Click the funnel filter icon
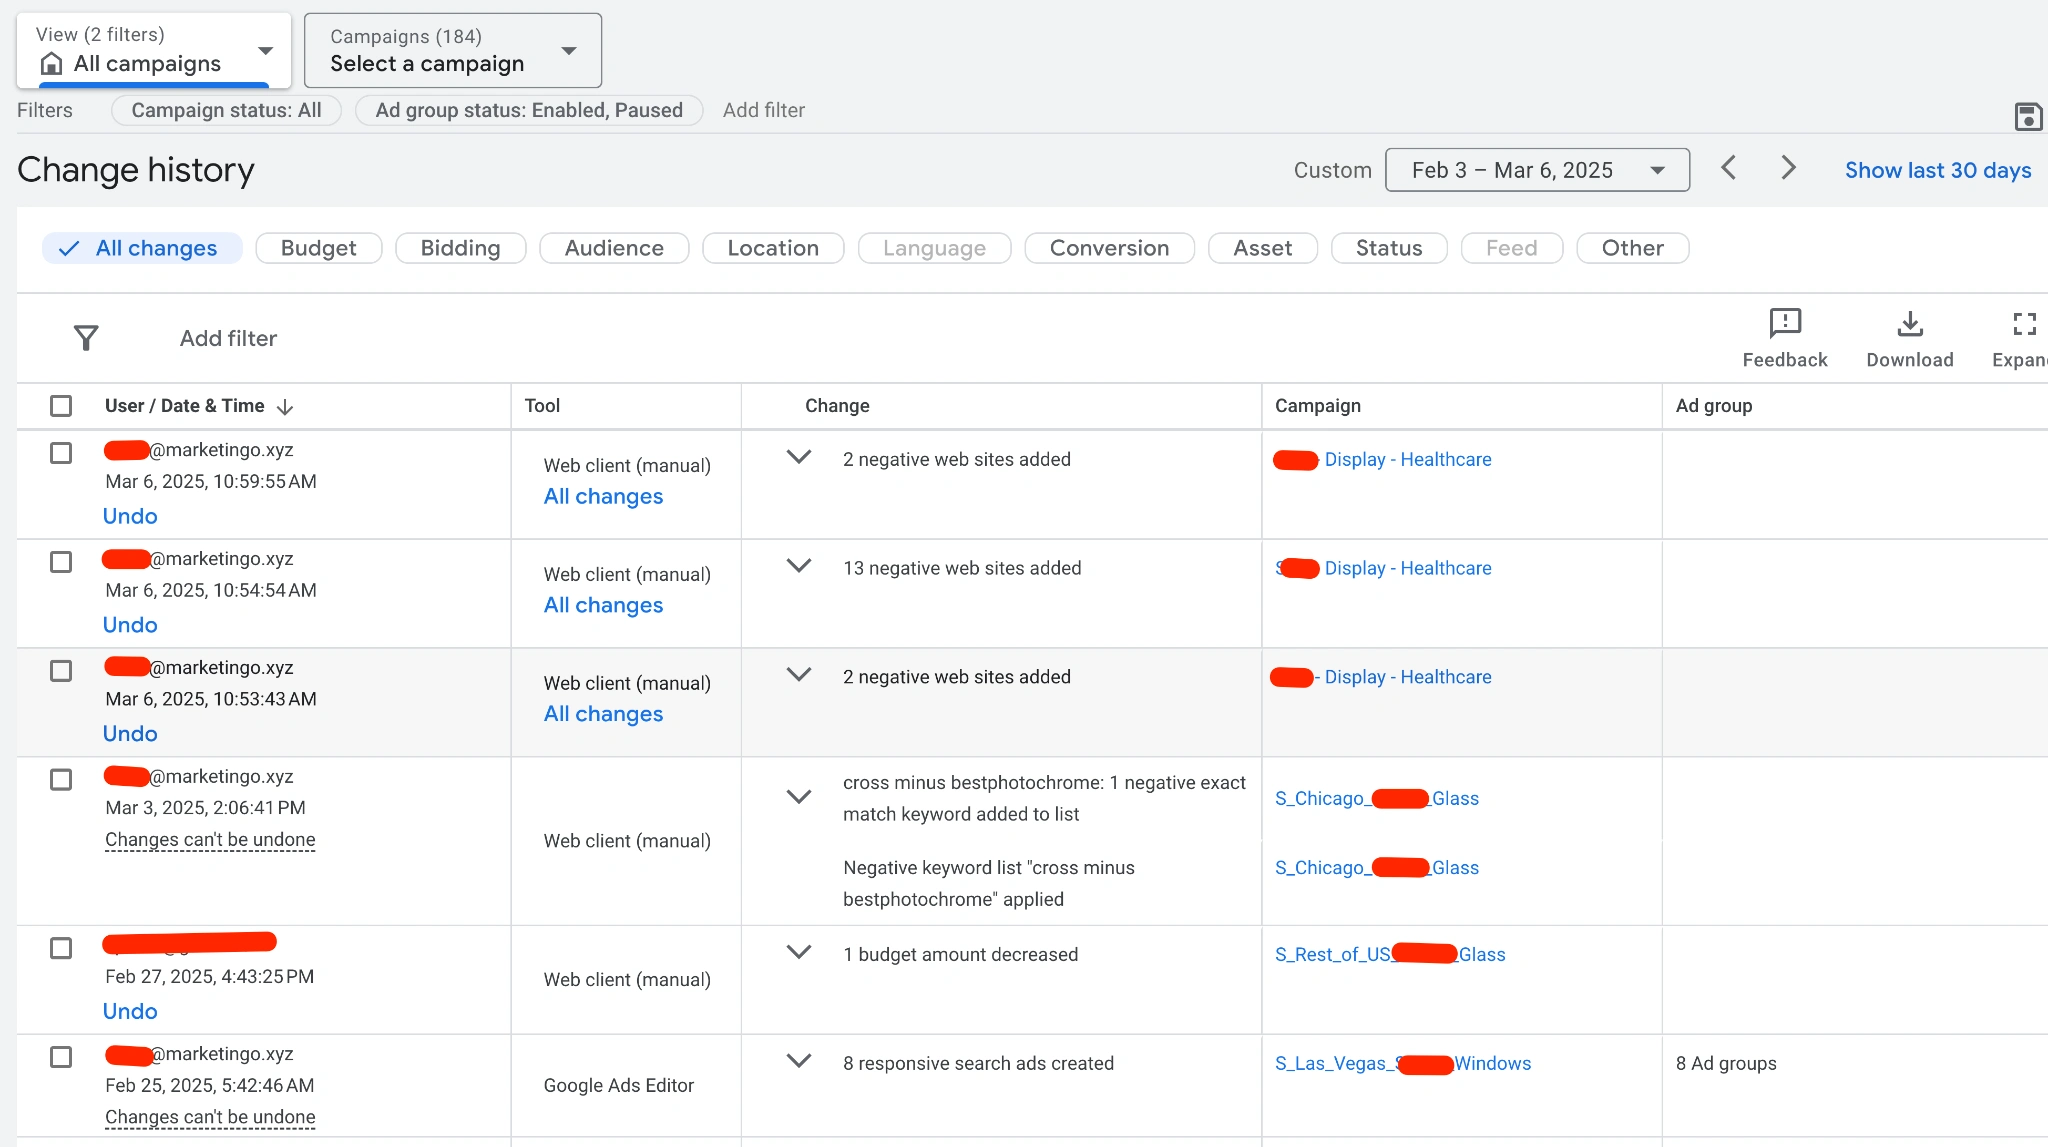The width and height of the screenshot is (2048, 1147). [x=86, y=338]
